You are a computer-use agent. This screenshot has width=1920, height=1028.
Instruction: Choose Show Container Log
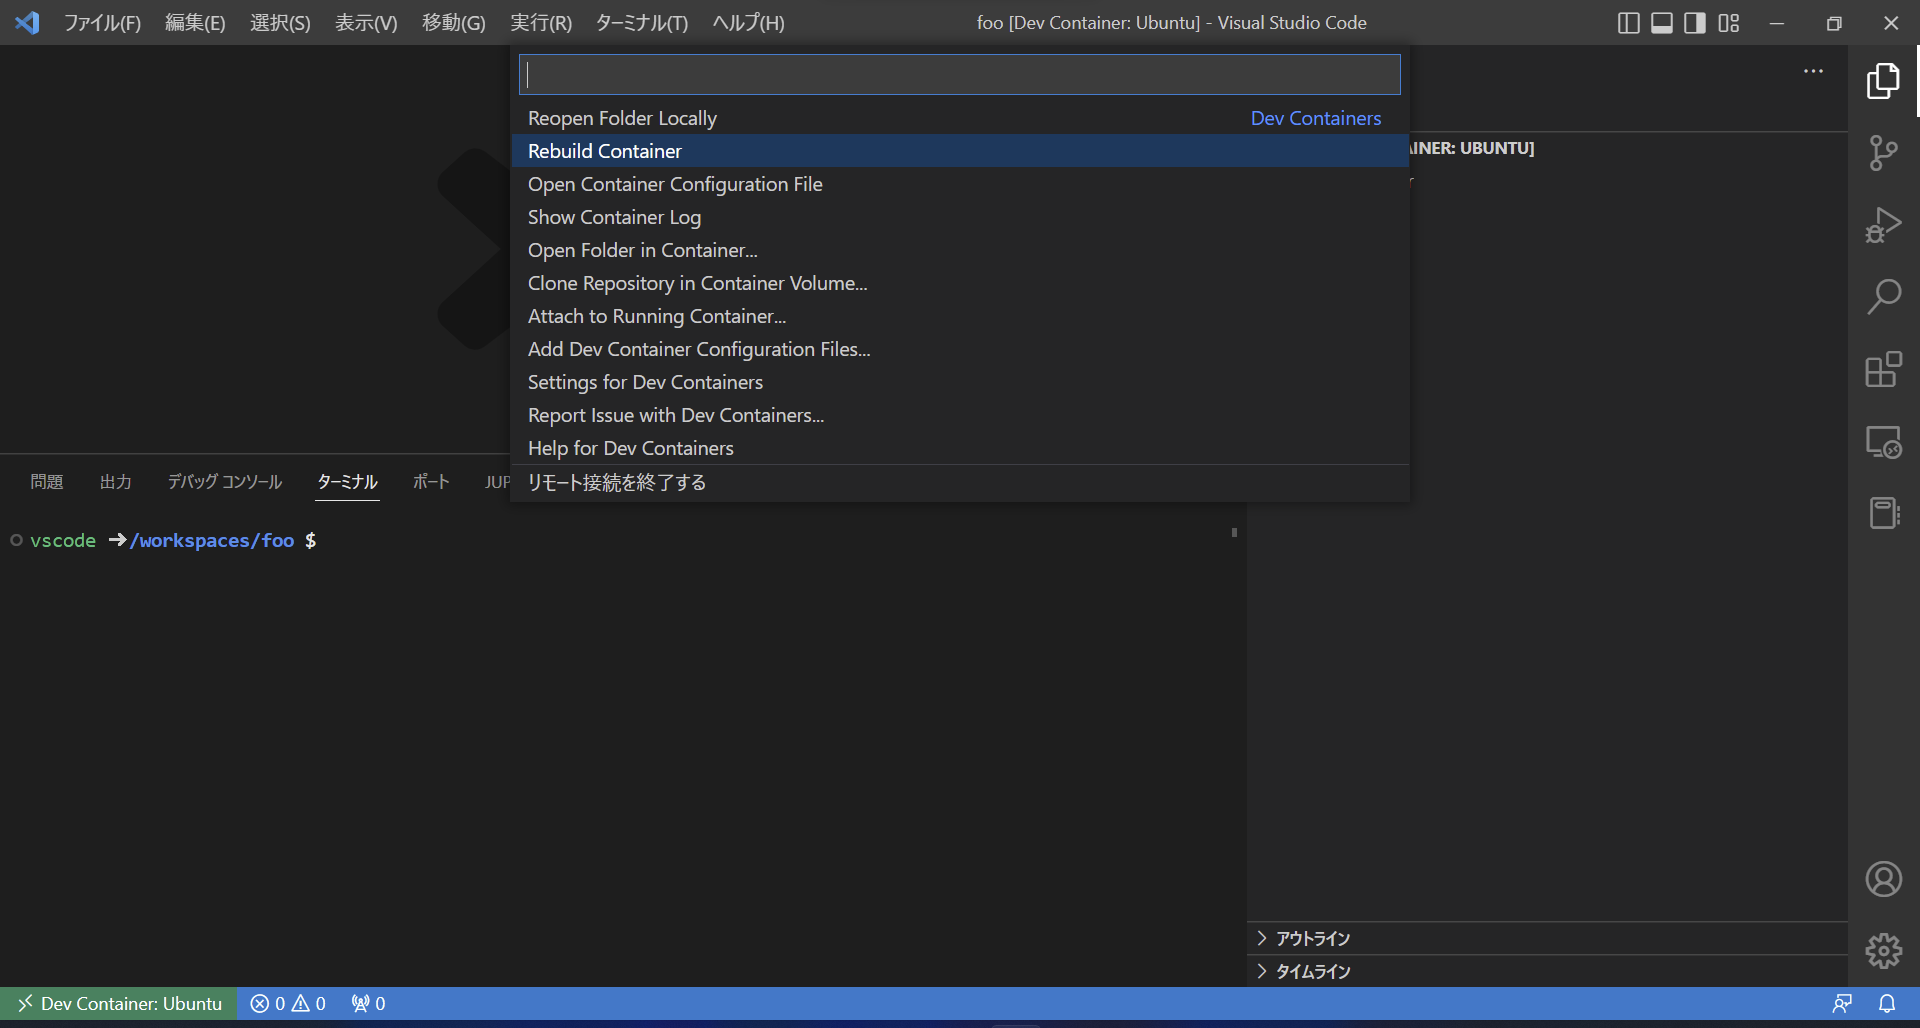[x=960, y=217]
